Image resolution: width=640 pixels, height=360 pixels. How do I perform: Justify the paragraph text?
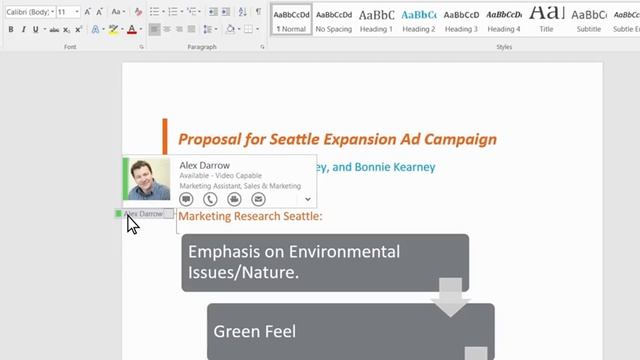(x=191, y=29)
